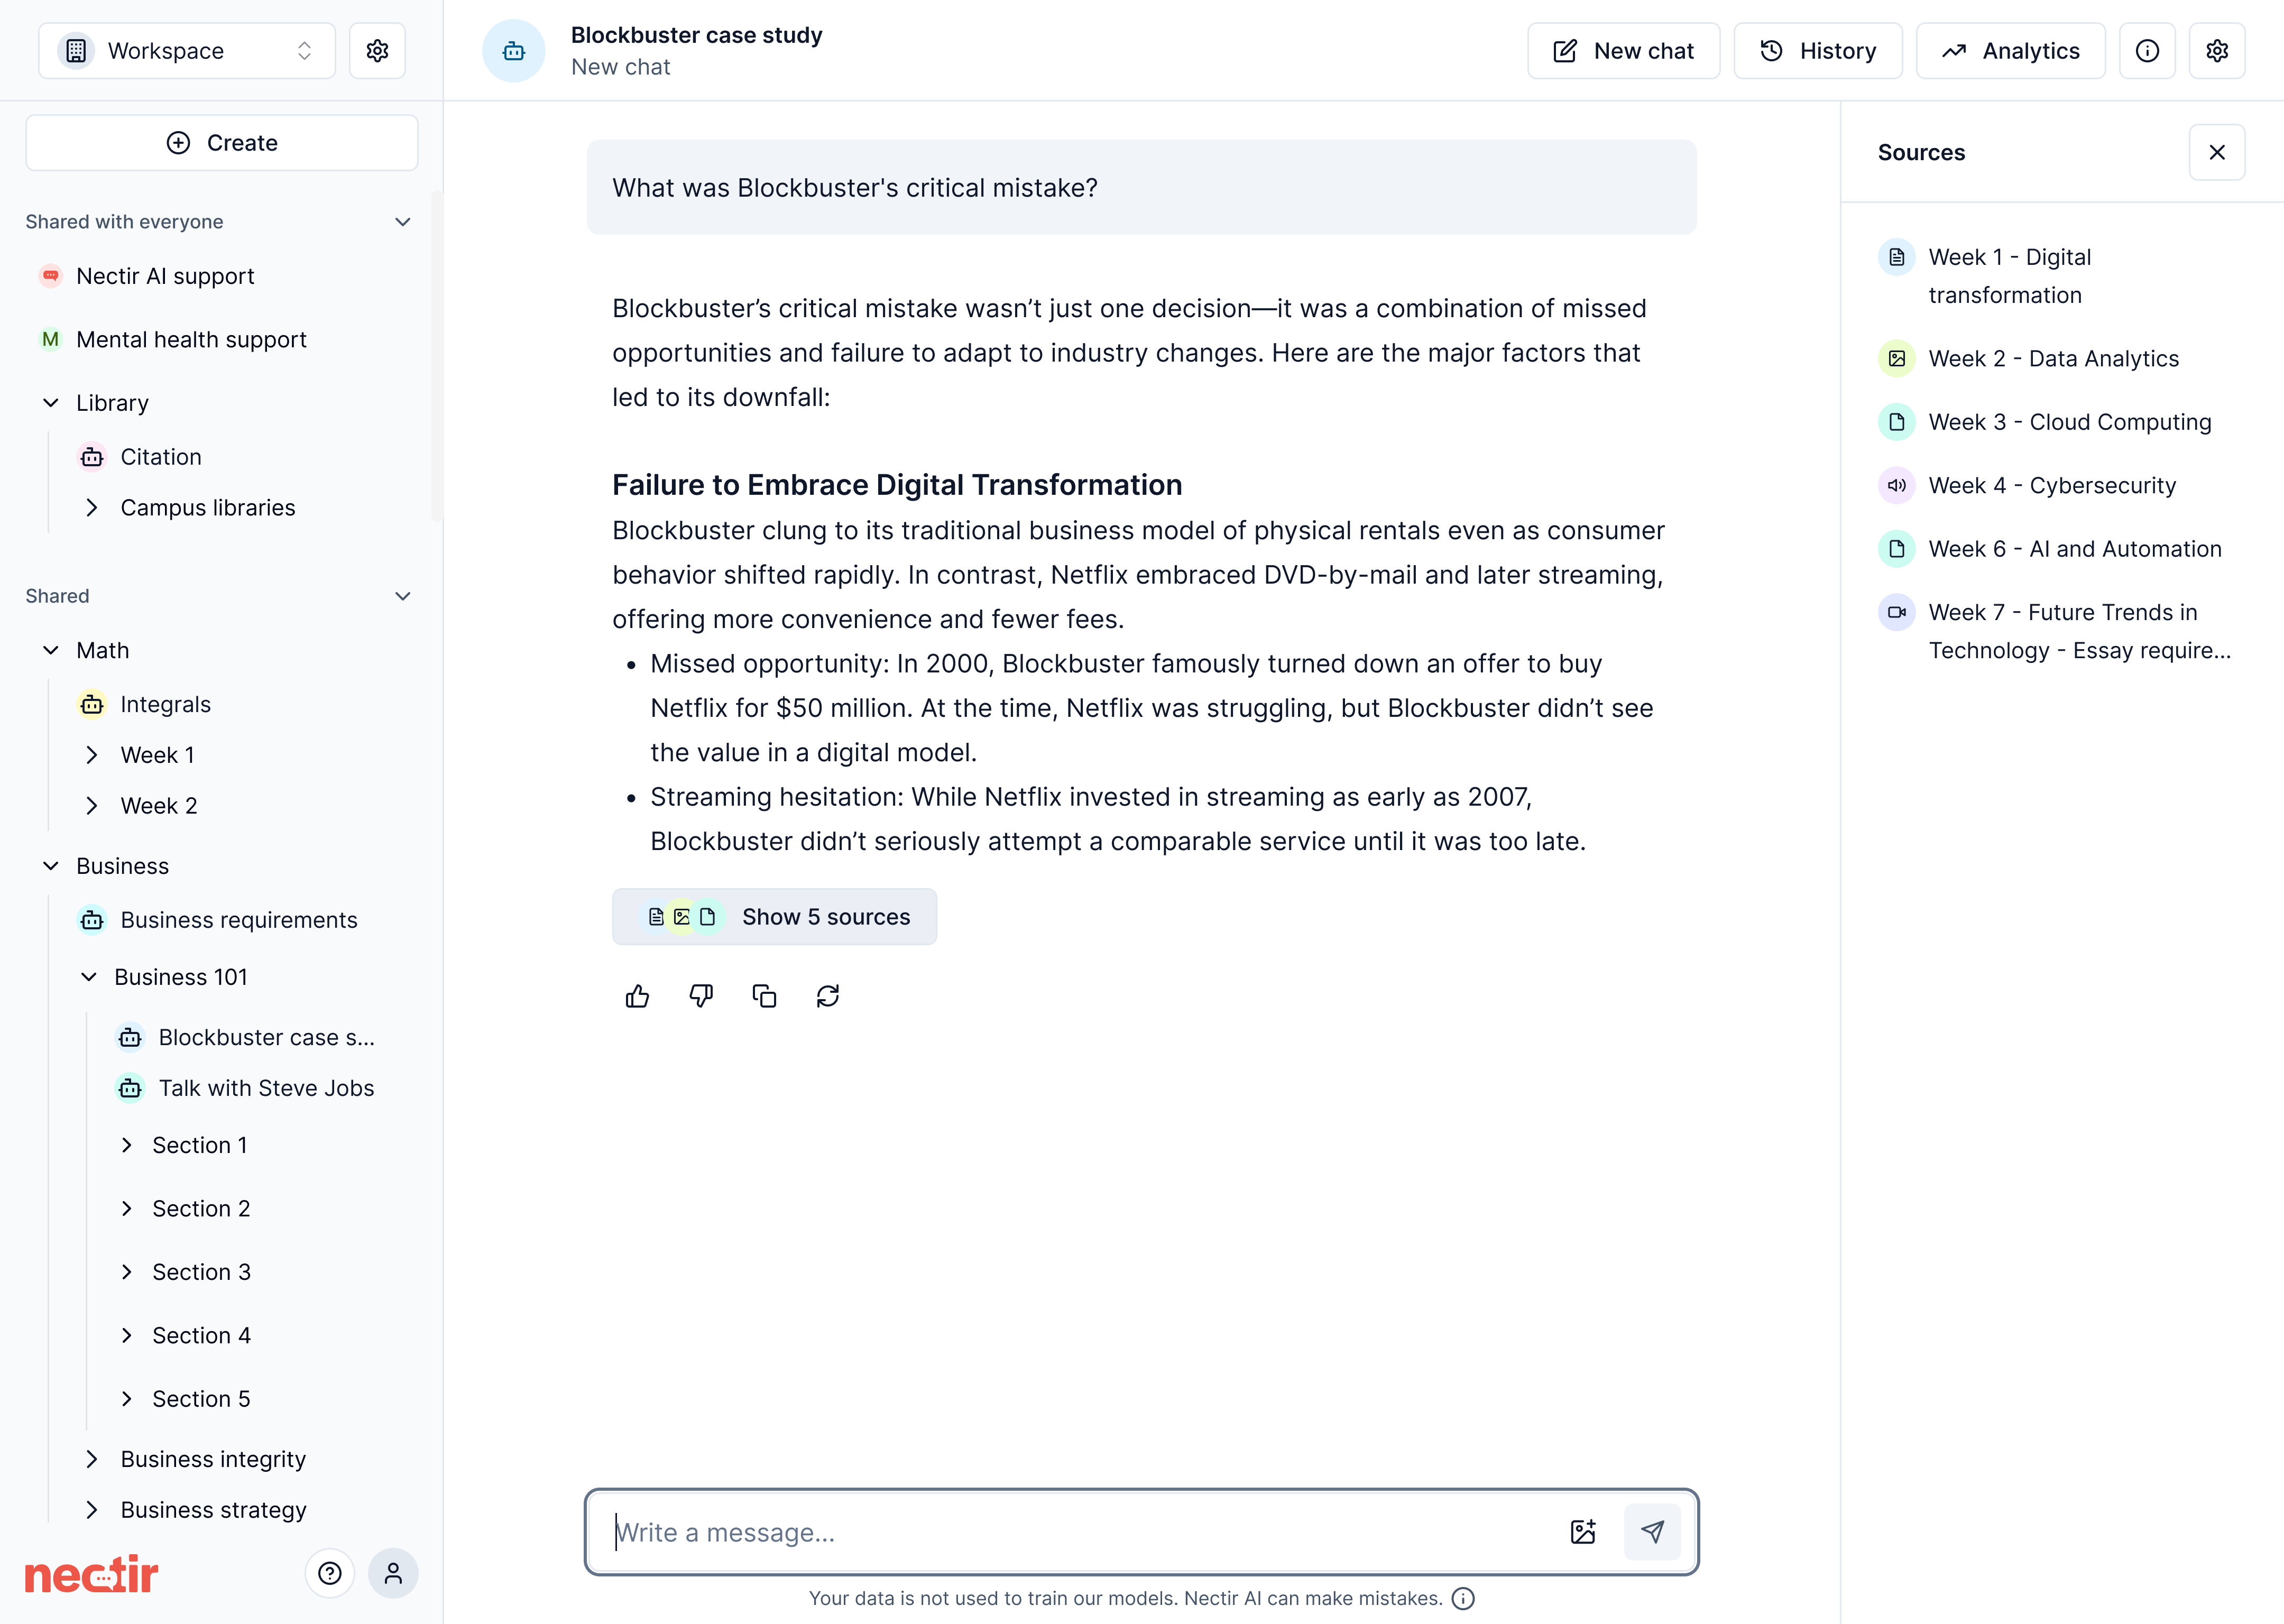Expand the Campus libraries folder
The image size is (2284, 1624).
point(92,508)
